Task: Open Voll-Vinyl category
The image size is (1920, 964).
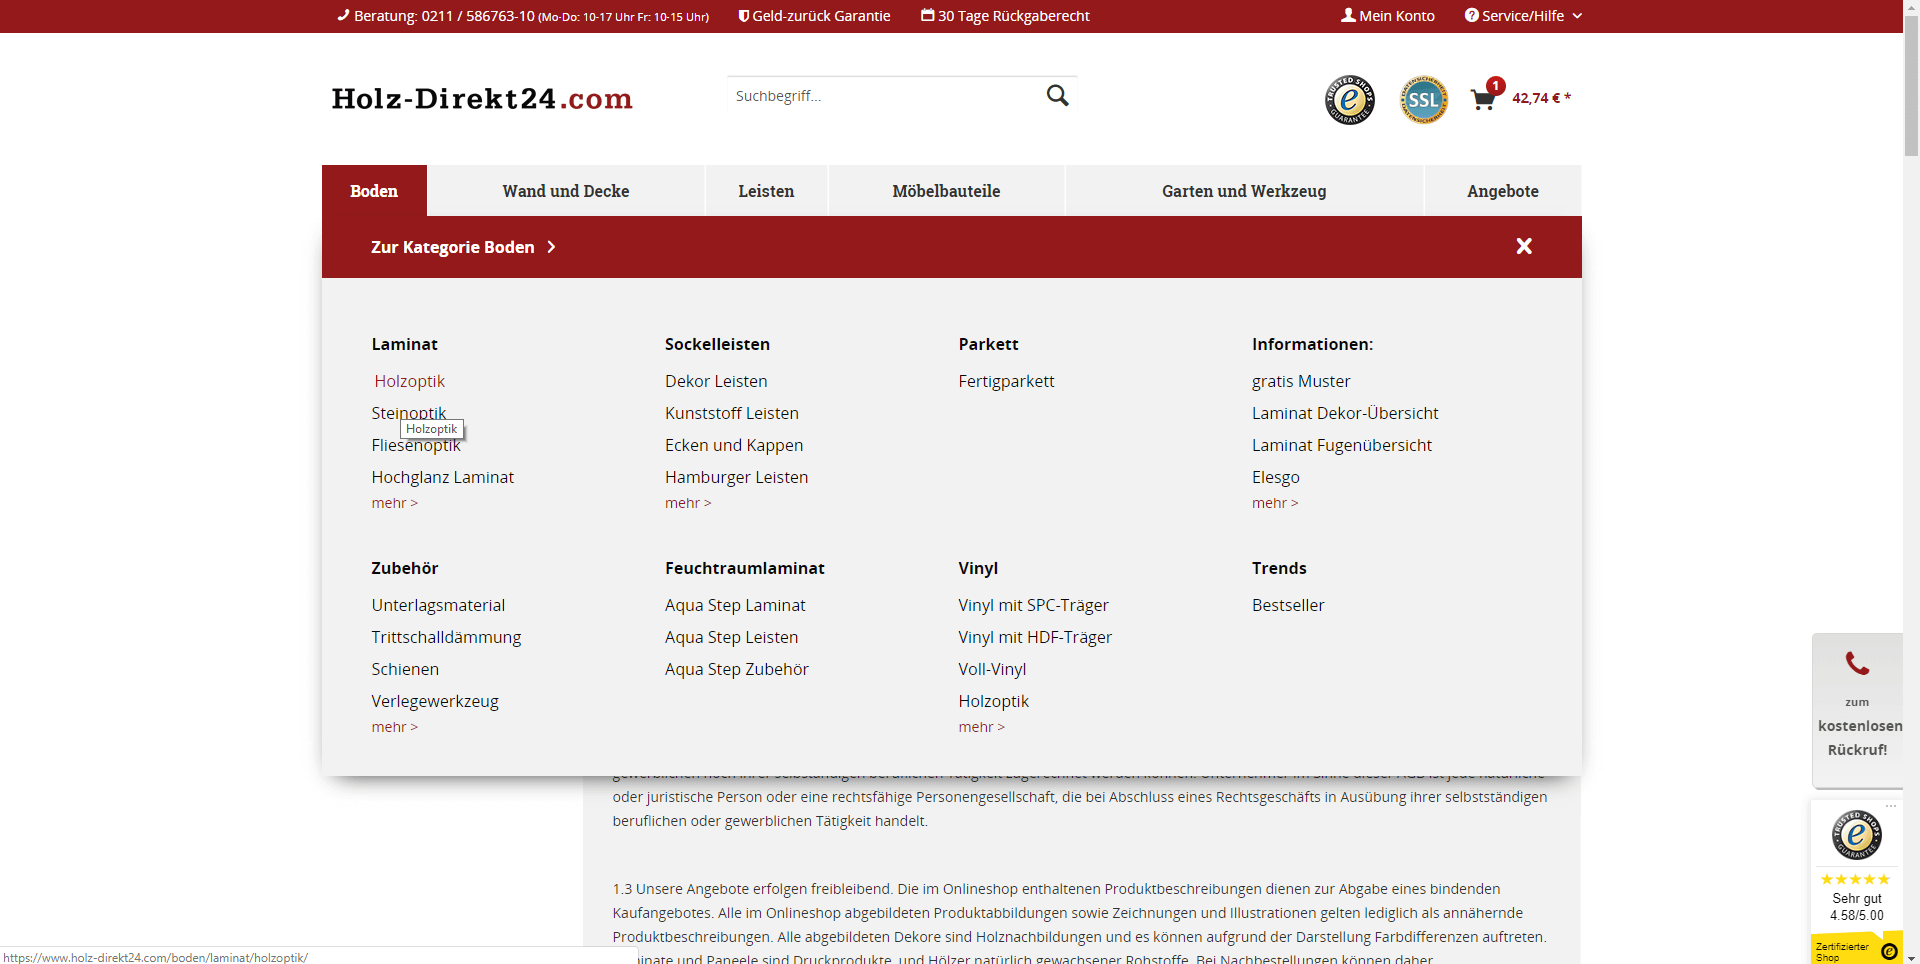Action: coord(992,669)
